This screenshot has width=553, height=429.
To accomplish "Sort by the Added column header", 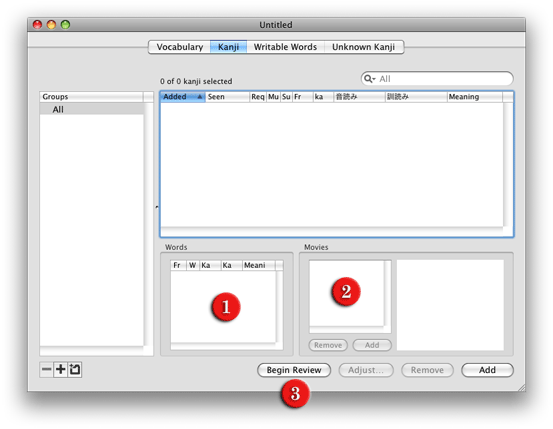I will [x=183, y=97].
